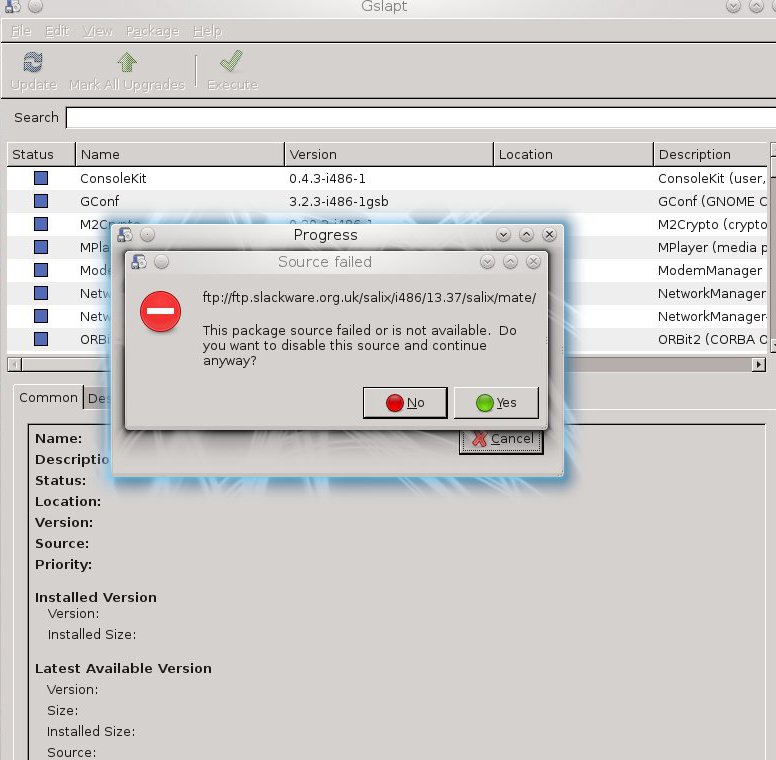Open the Source failed window menu icon
The image size is (776, 760).
coord(138,262)
